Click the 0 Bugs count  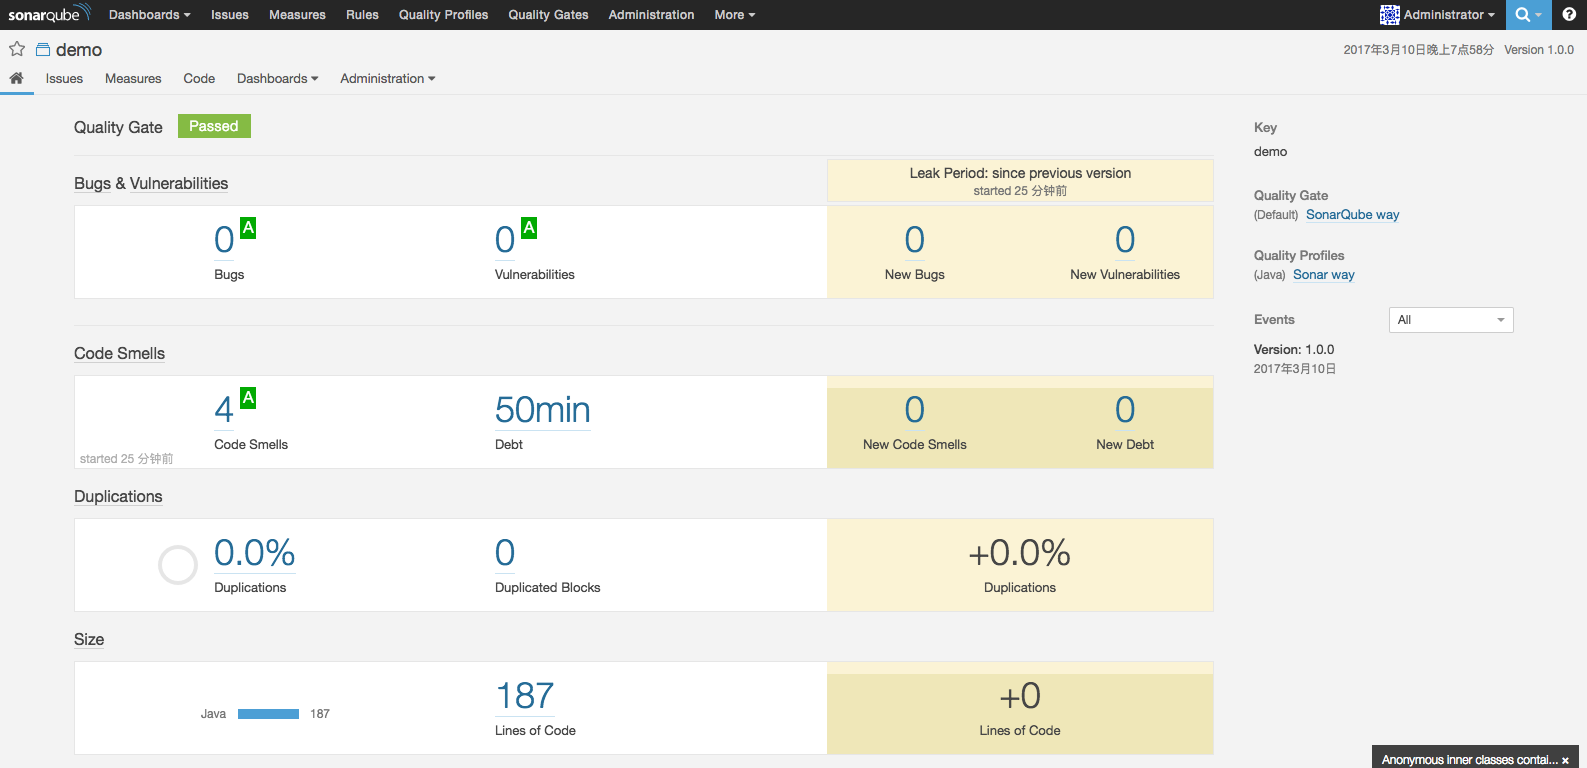pos(224,240)
